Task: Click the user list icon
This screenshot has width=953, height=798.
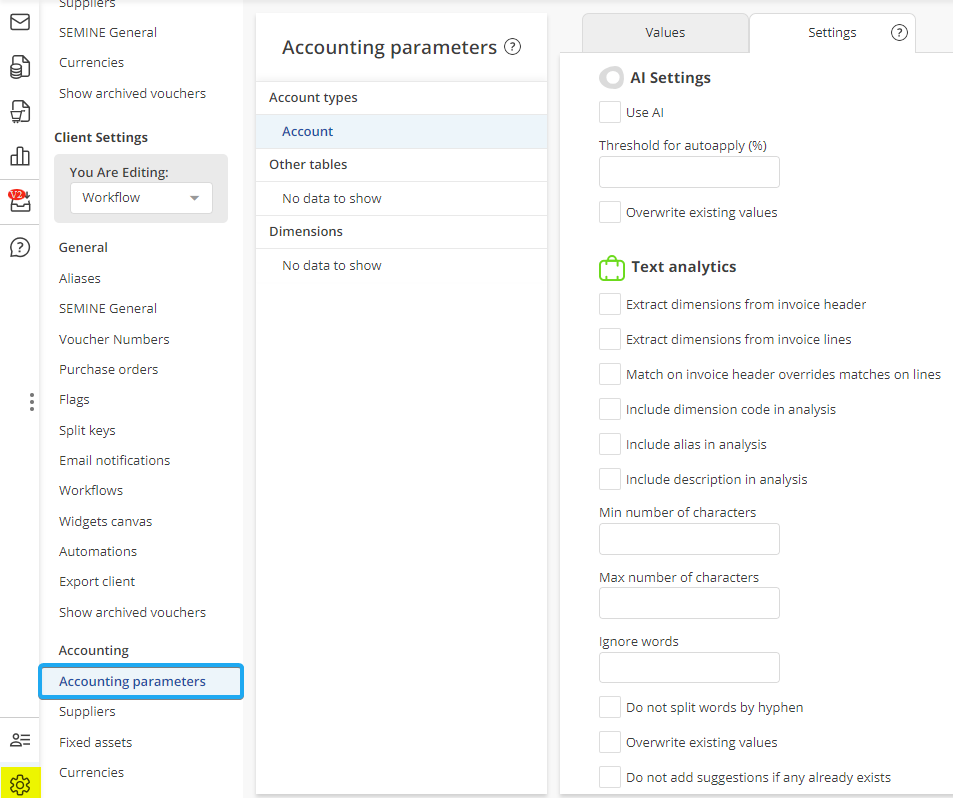Action: click(x=20, y=740)
